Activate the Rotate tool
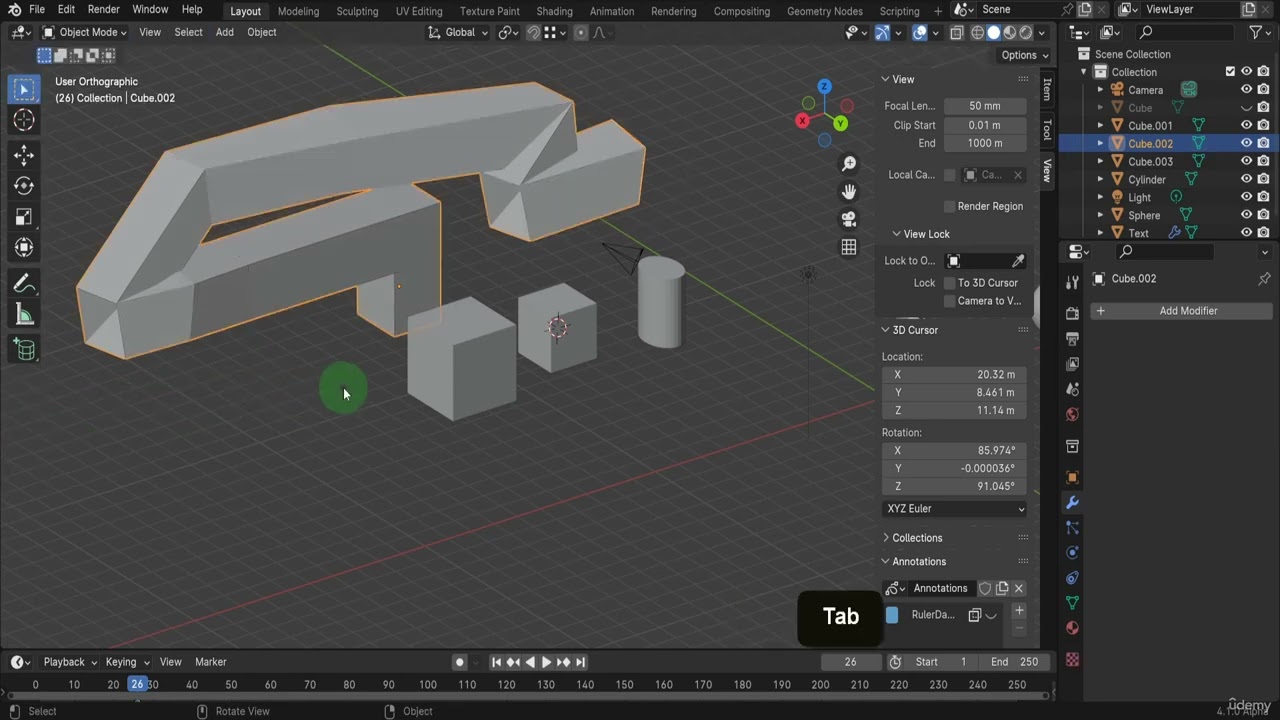The image size is (1280, 720). 24,186
